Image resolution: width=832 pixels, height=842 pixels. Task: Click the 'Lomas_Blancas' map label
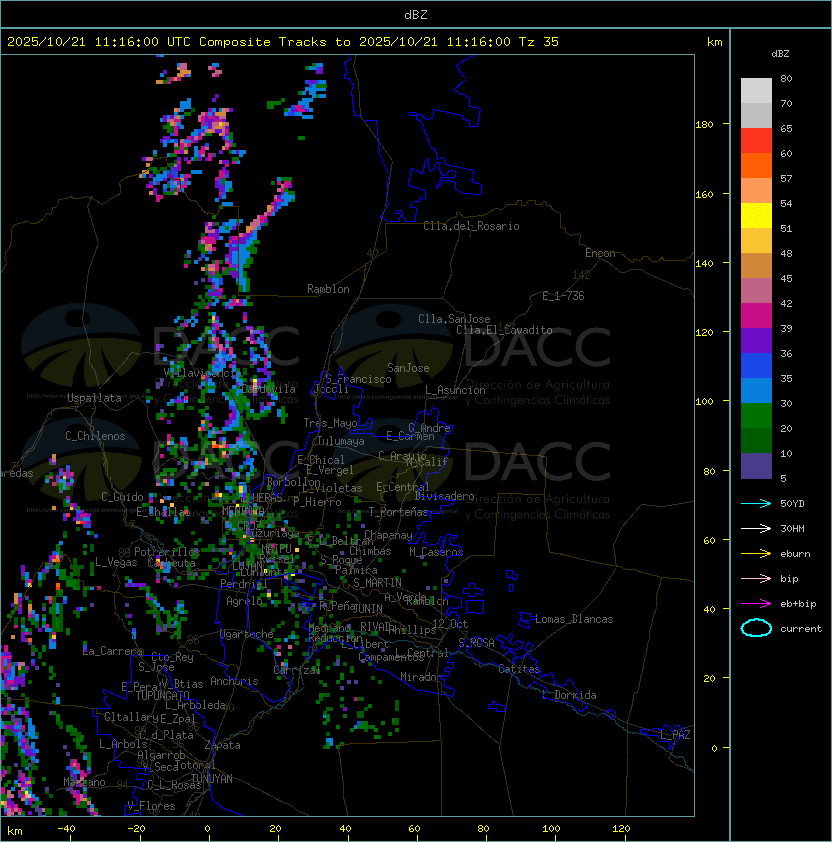point(574,619)
